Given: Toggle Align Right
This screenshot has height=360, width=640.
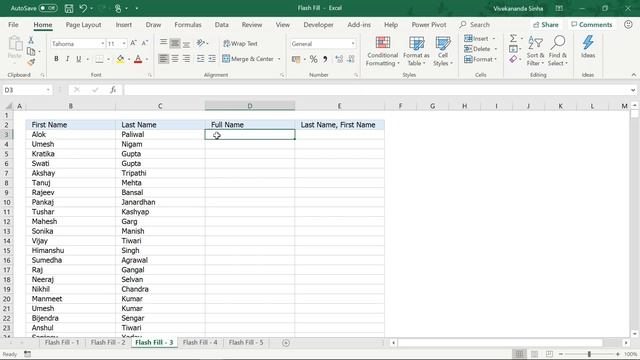Looking at the screenshot, I should coord(186,59).
